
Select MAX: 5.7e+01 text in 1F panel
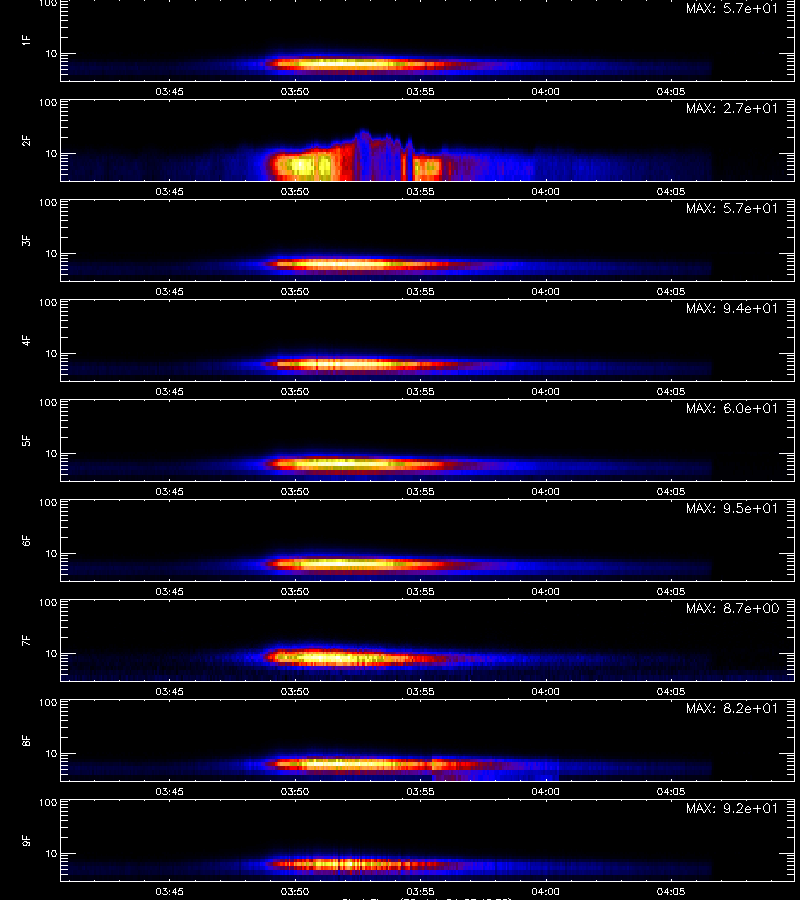coord(732,9)
